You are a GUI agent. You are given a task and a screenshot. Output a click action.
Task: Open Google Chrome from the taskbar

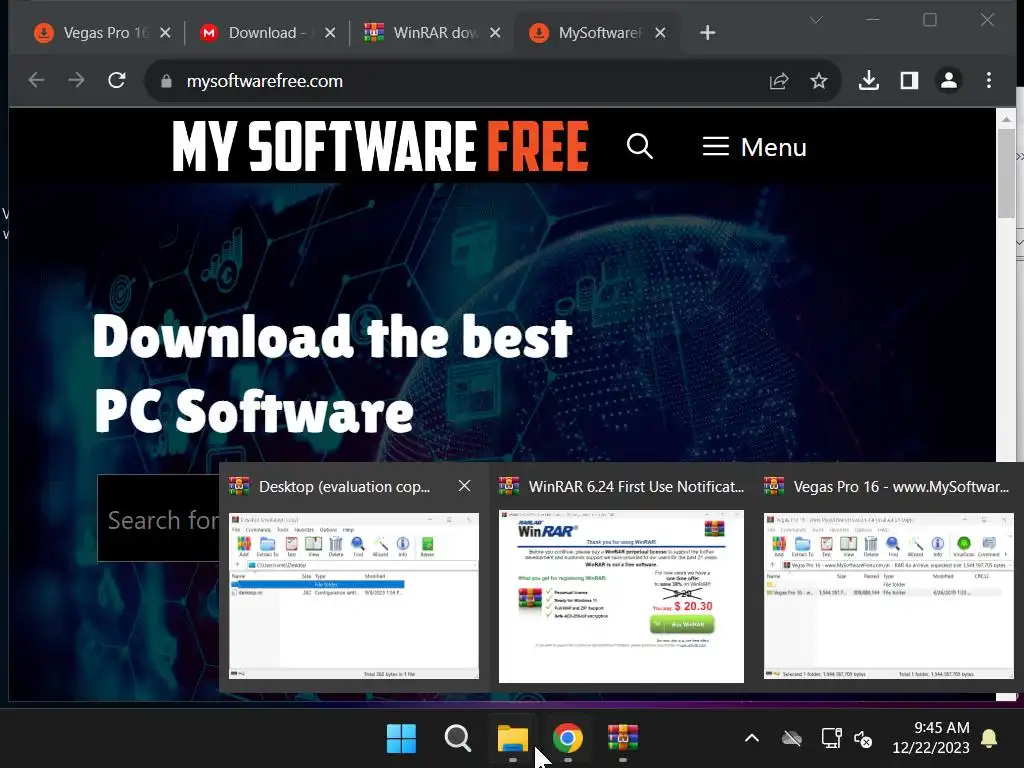coord(568,739)
